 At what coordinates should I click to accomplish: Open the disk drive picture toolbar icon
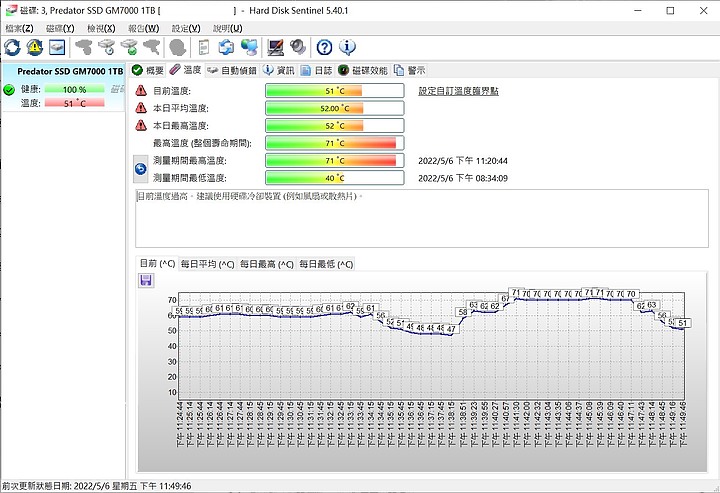coord(57,47)
